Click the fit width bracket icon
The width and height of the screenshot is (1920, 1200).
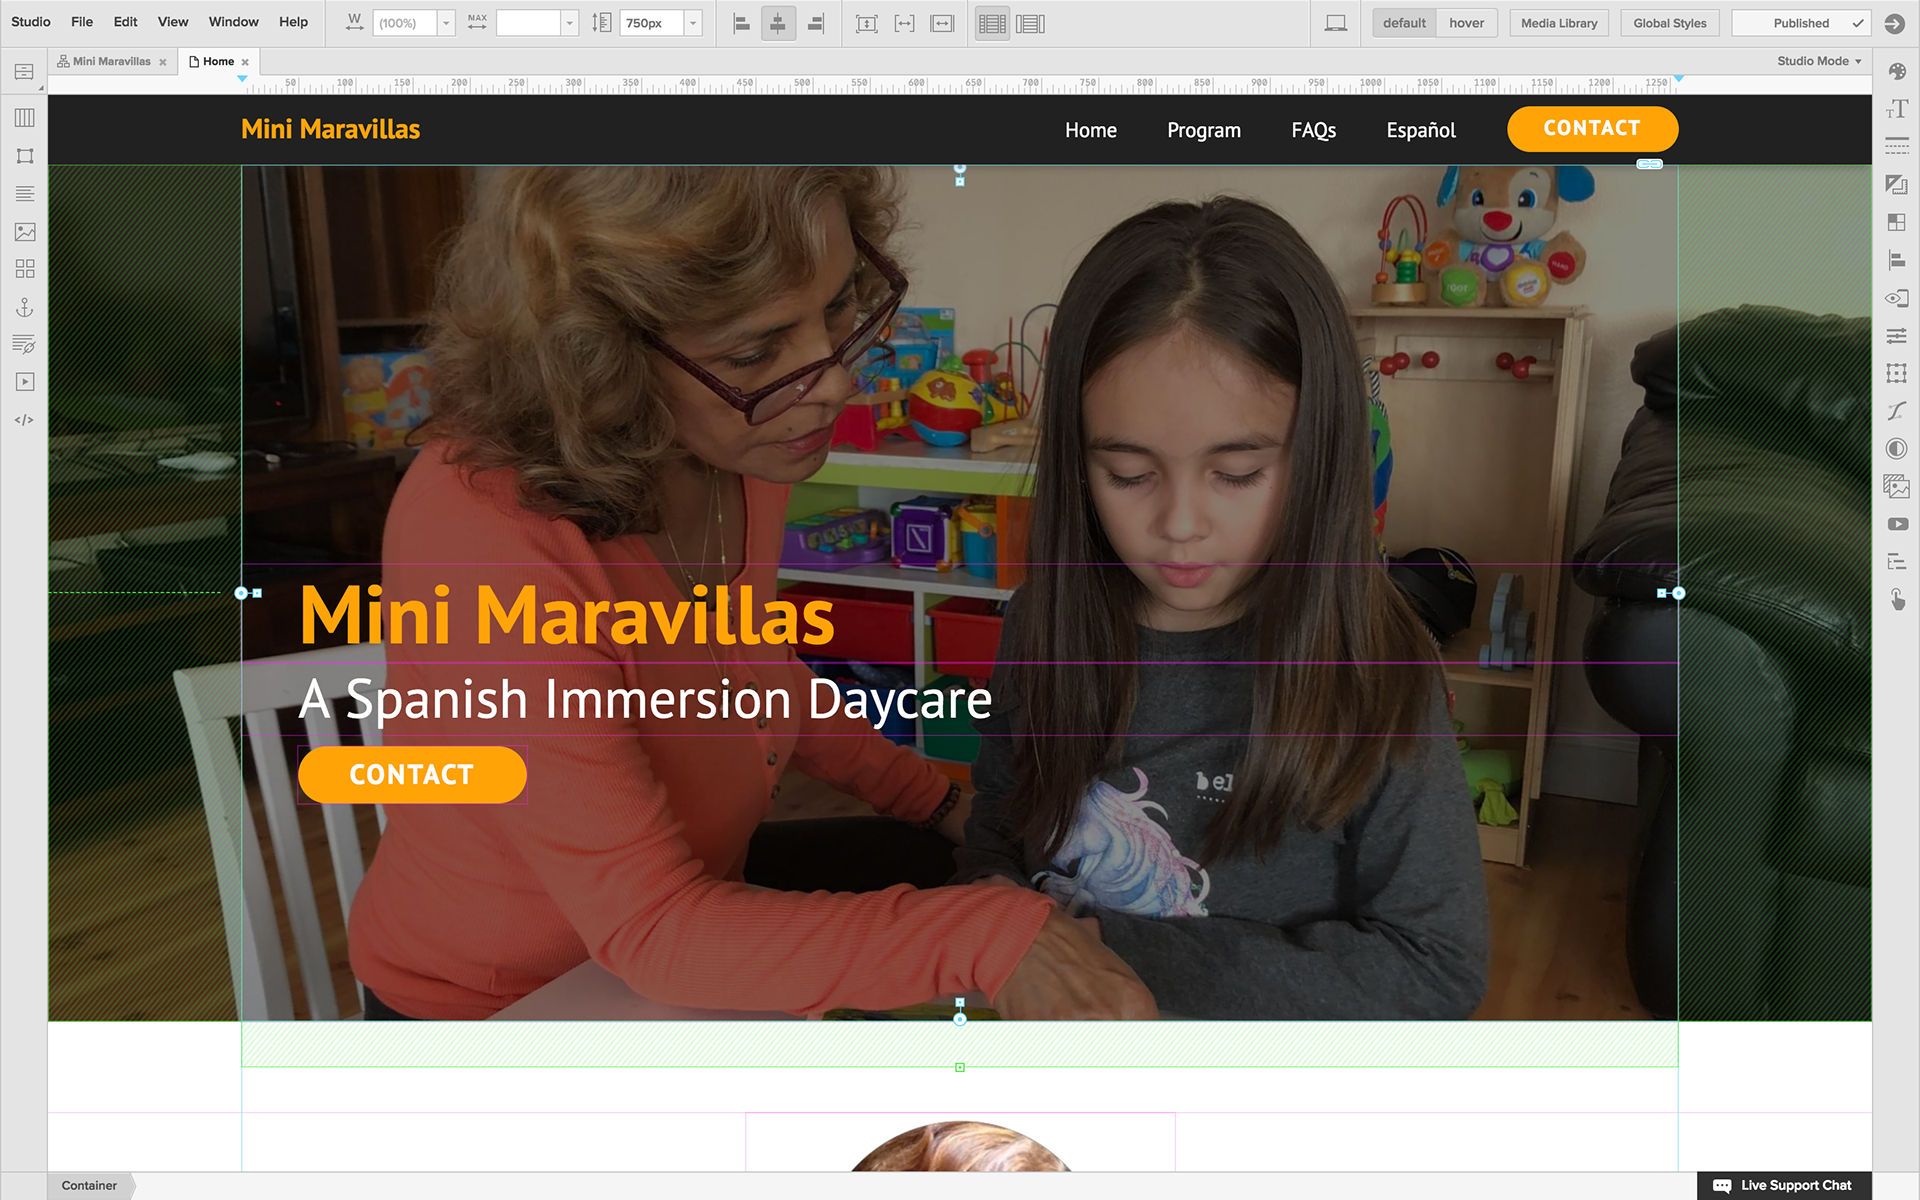tap(905, 23)
